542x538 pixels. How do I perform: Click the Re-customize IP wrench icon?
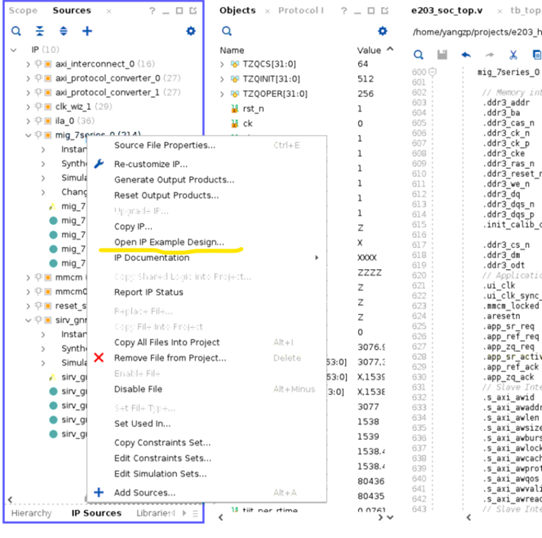[99, 164]
